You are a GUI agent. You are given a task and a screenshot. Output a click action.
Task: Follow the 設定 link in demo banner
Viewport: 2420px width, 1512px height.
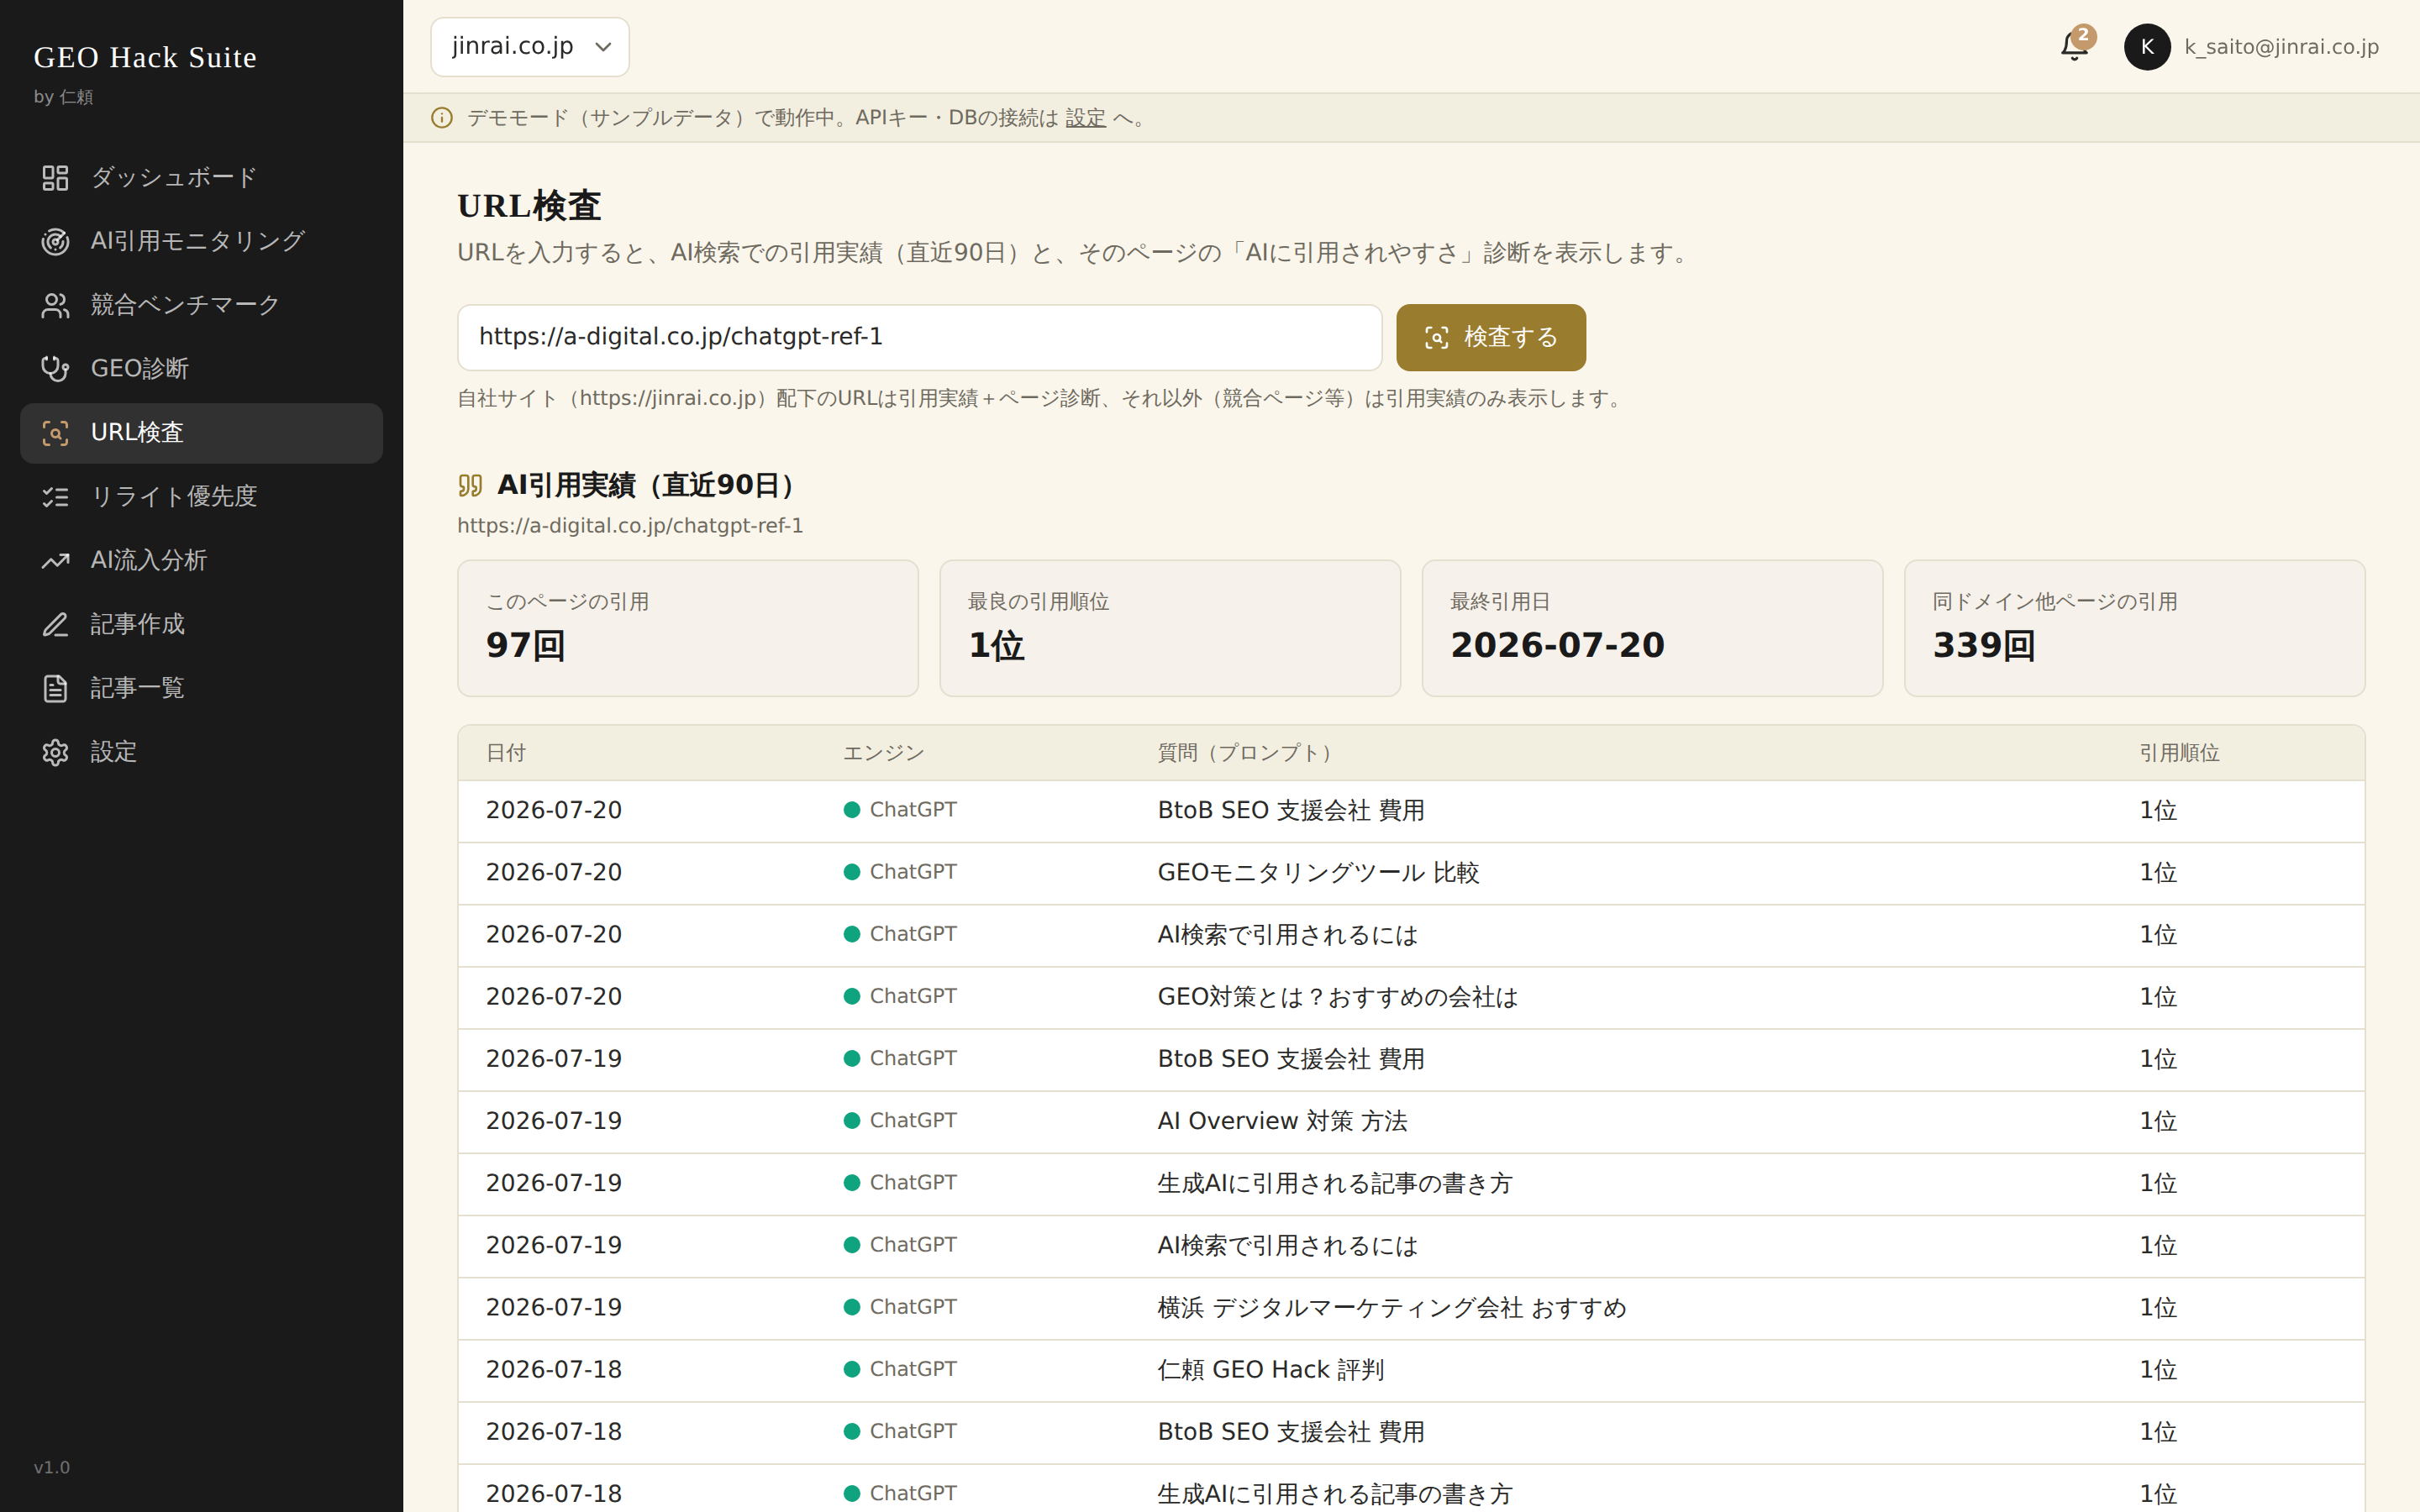[1085, 118]
